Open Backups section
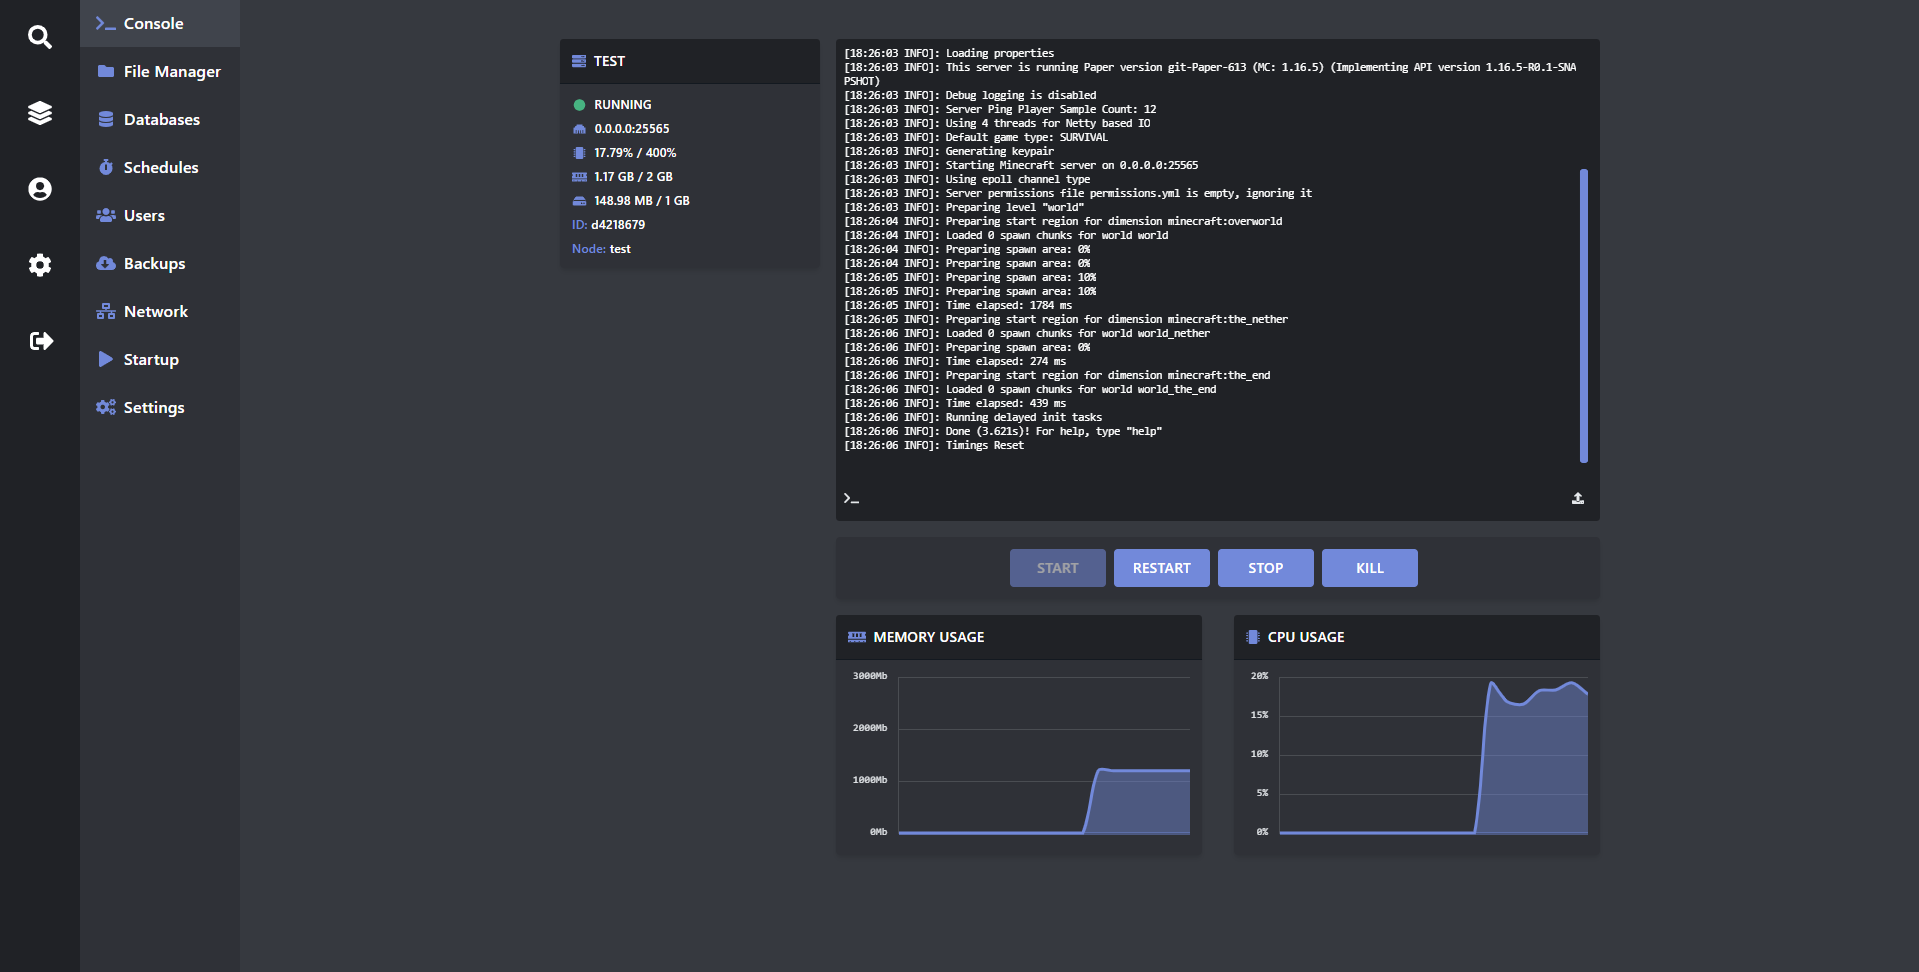The height and width of the screenshot is (972, 1919). [160, 263]
